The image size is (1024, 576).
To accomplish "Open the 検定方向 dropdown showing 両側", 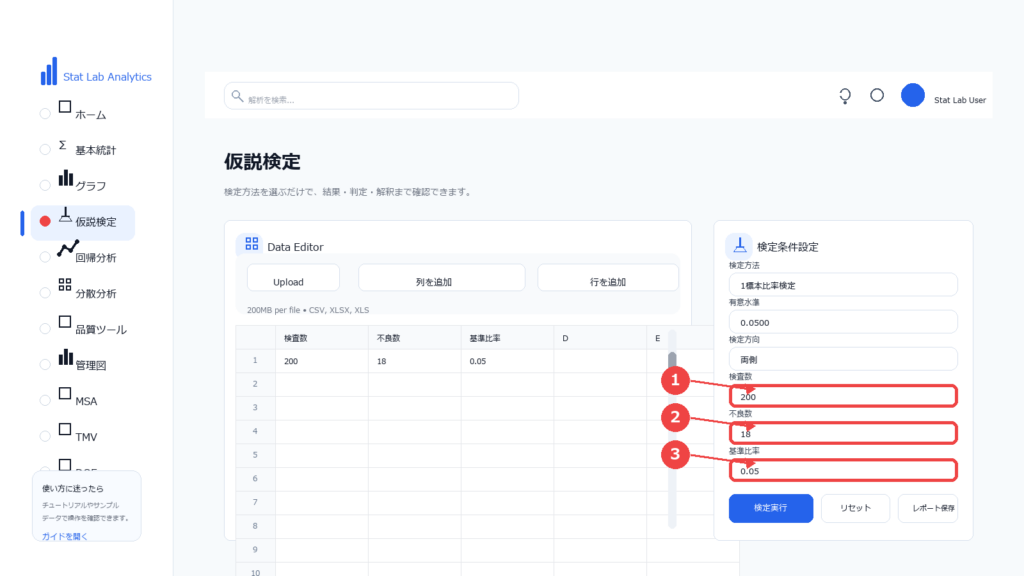I will 843,359.
